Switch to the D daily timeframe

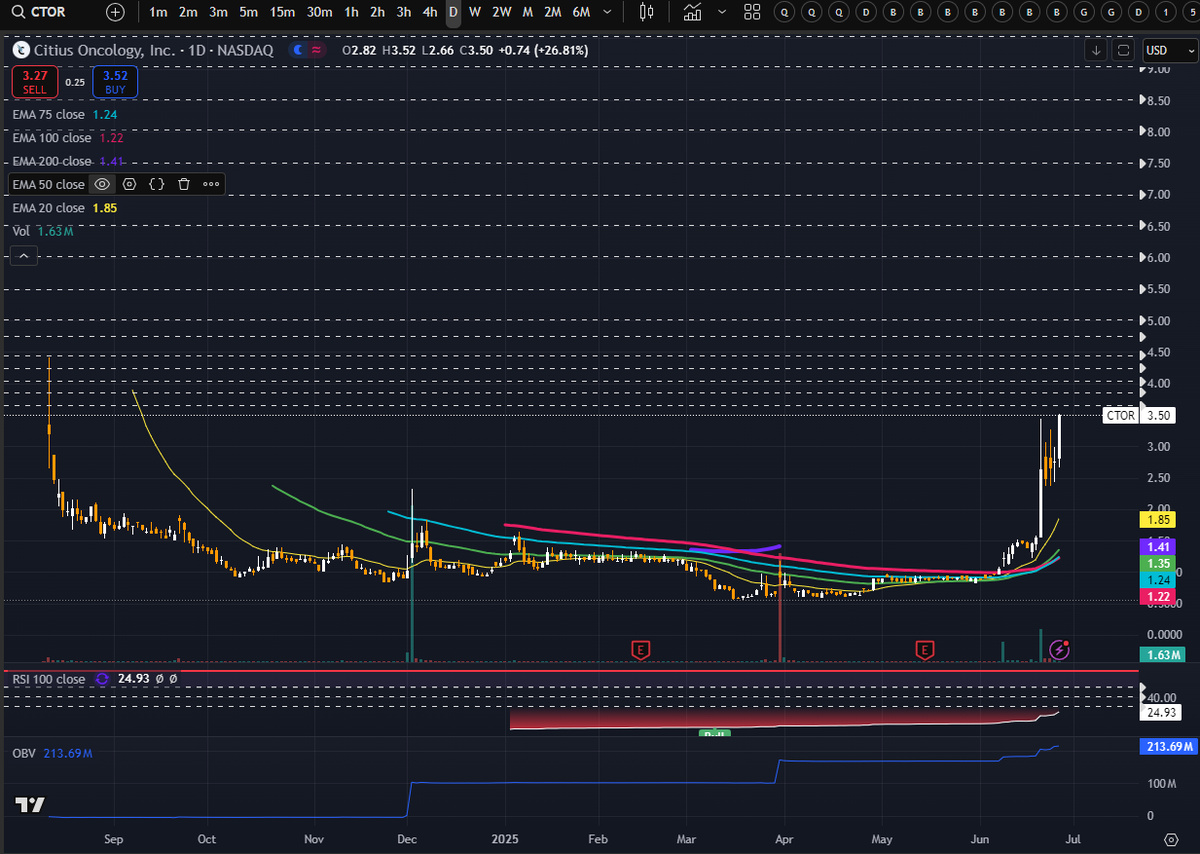coord(453,12)
